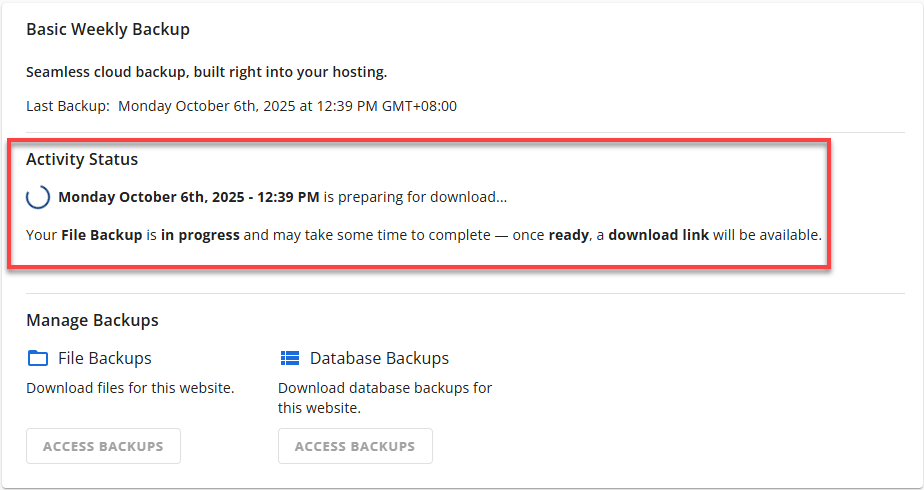Click the bold "in progress" text
Viewport: 924px width, 490px height.
pos(200,236)
